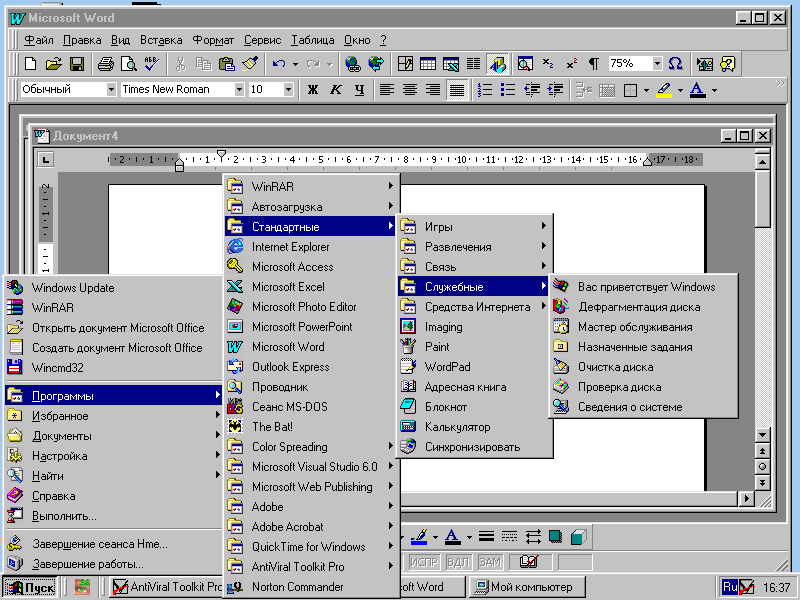This screenshot has height=600, width=800.
Task: Click the New document icon in Word toolbar
Action: (x=31, y=64)
